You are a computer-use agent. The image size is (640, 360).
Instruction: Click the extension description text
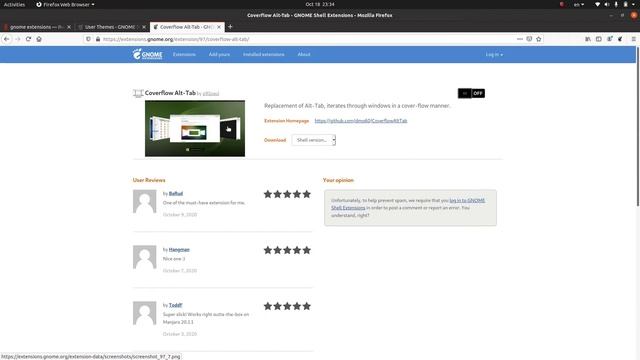click(x=357, y=106)
